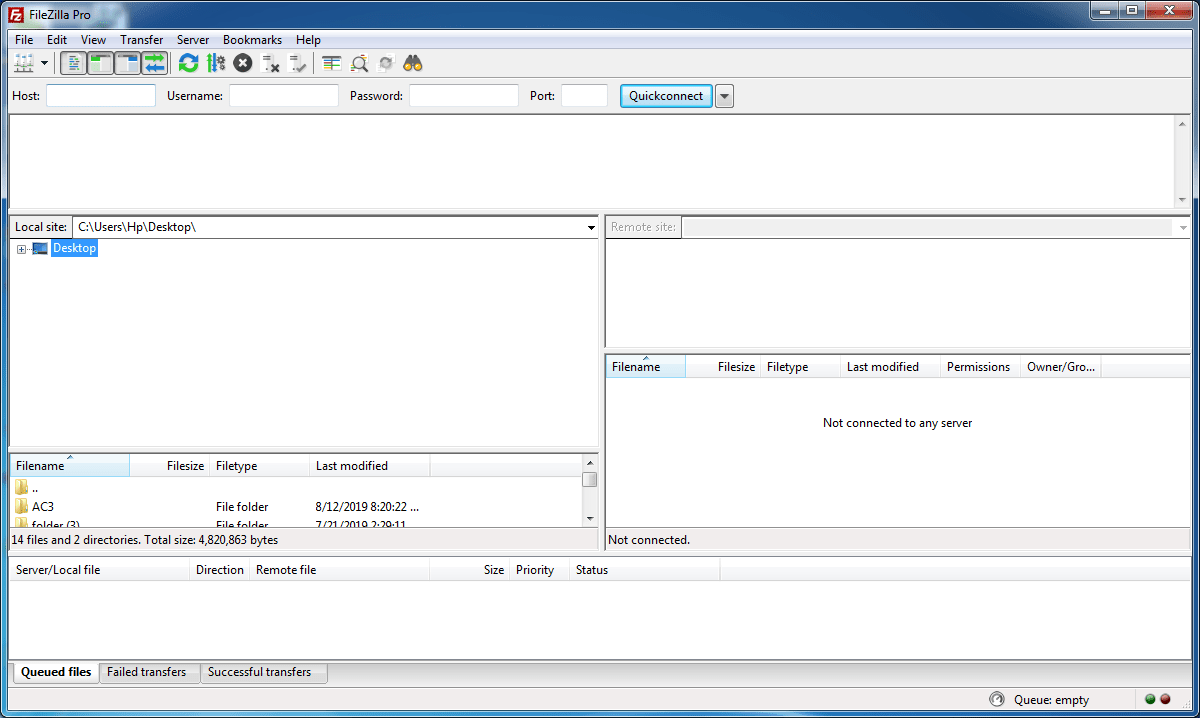The height and width of the screenshot is (718, 1200).
Task: Sort local files by Last modified
Action: pyautogui.click(x=370, y=466)
